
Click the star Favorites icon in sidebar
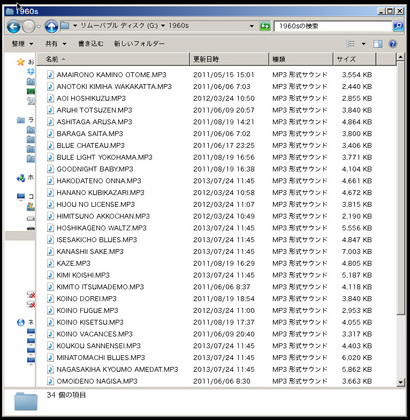click(21, 62)
